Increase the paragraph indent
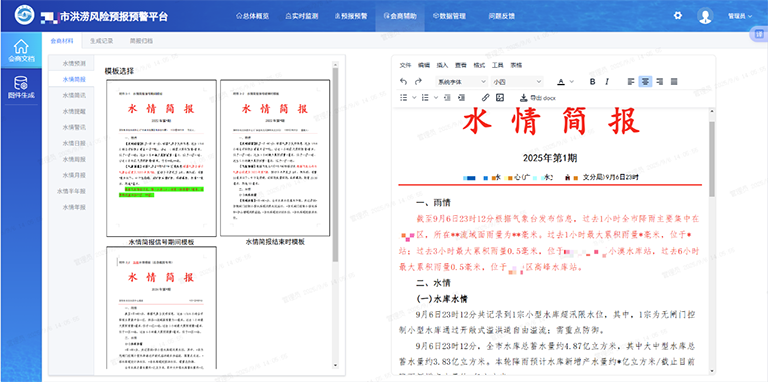Image resolution: width=768 pixels, height=382 pixels. pyautogui.click(x=461, y=97)
